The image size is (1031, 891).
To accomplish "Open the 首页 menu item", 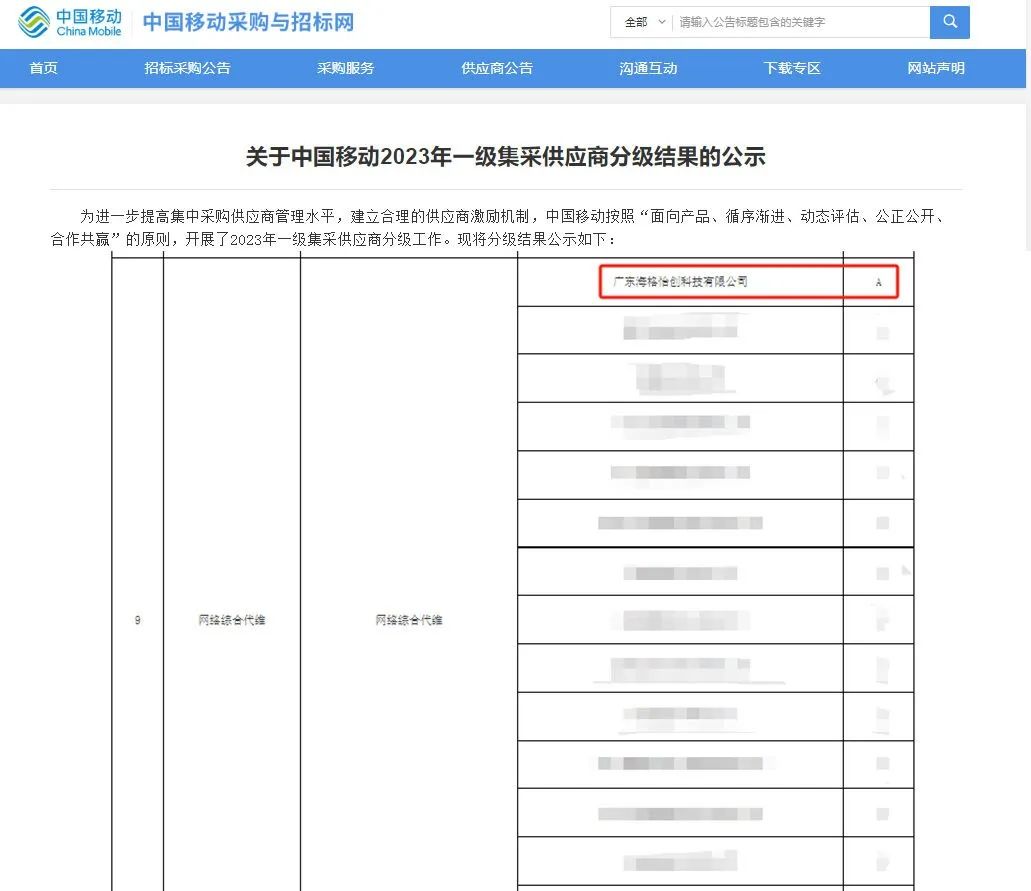I will click(43, 68).
